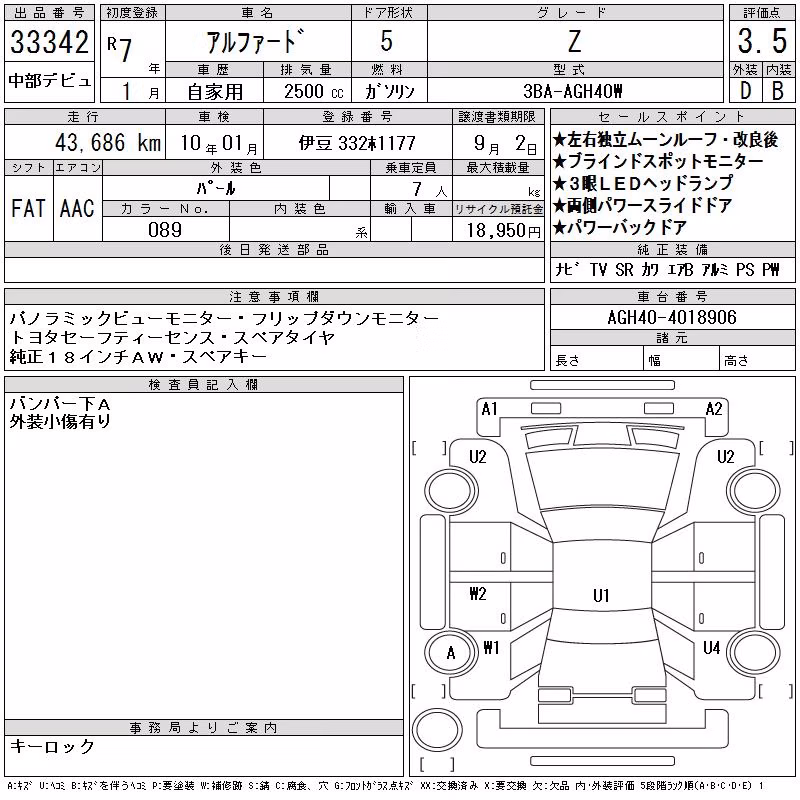800x800 pixels.
Task: Select chassis number AGH40-4018906
Action: (x=672, y=317)
